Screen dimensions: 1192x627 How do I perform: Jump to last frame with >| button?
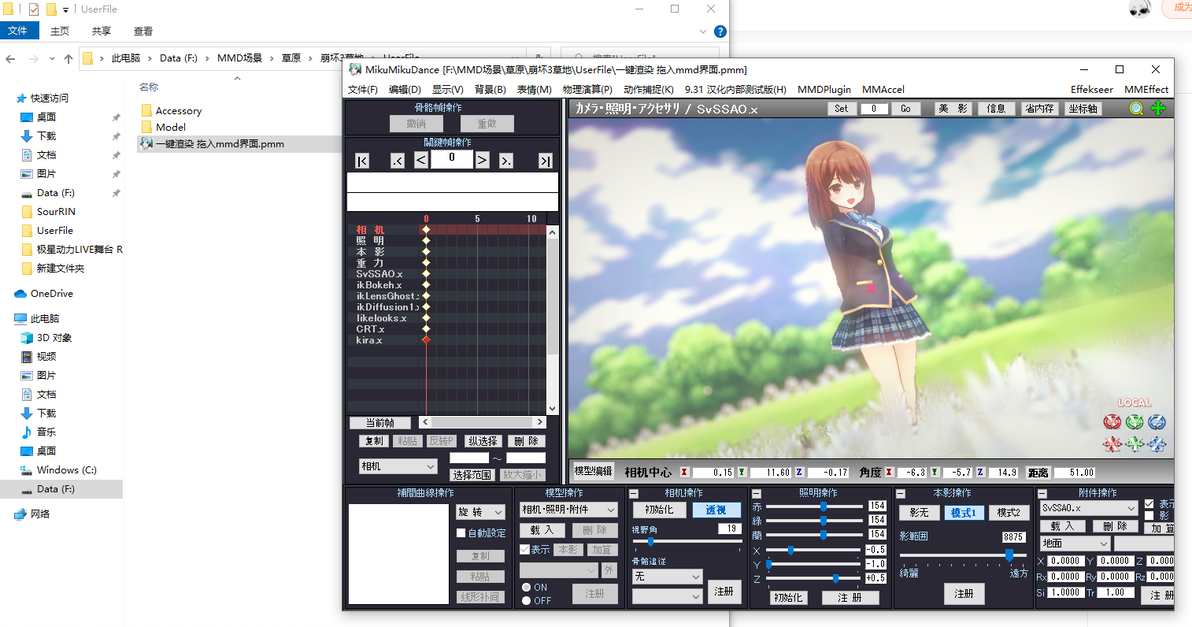coord(545,160)
